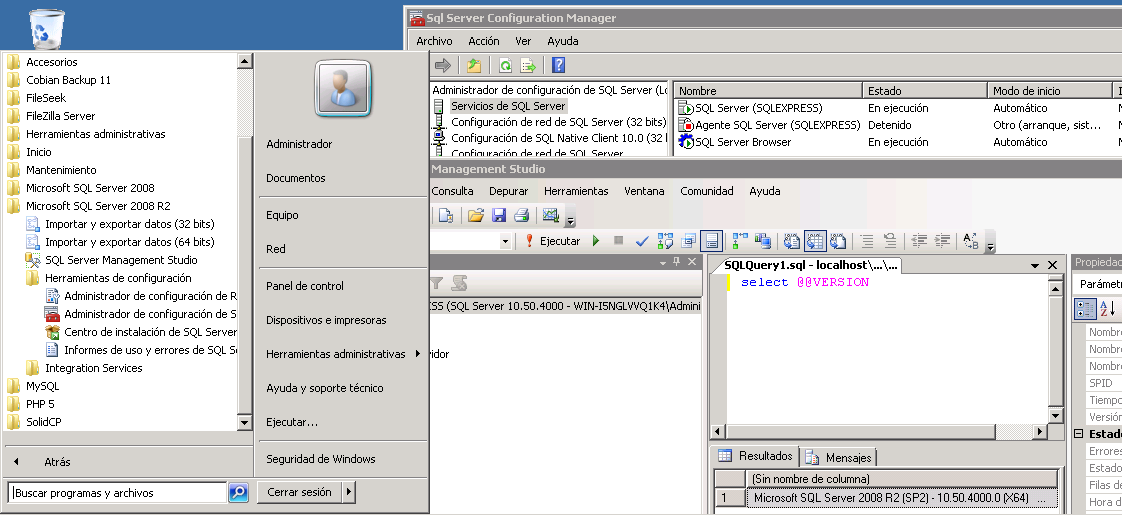This screenshot has width=1122, height=515.
Task: Open Panel de control from Start menu
Action: pyautogui.click(x=305, y=286)
